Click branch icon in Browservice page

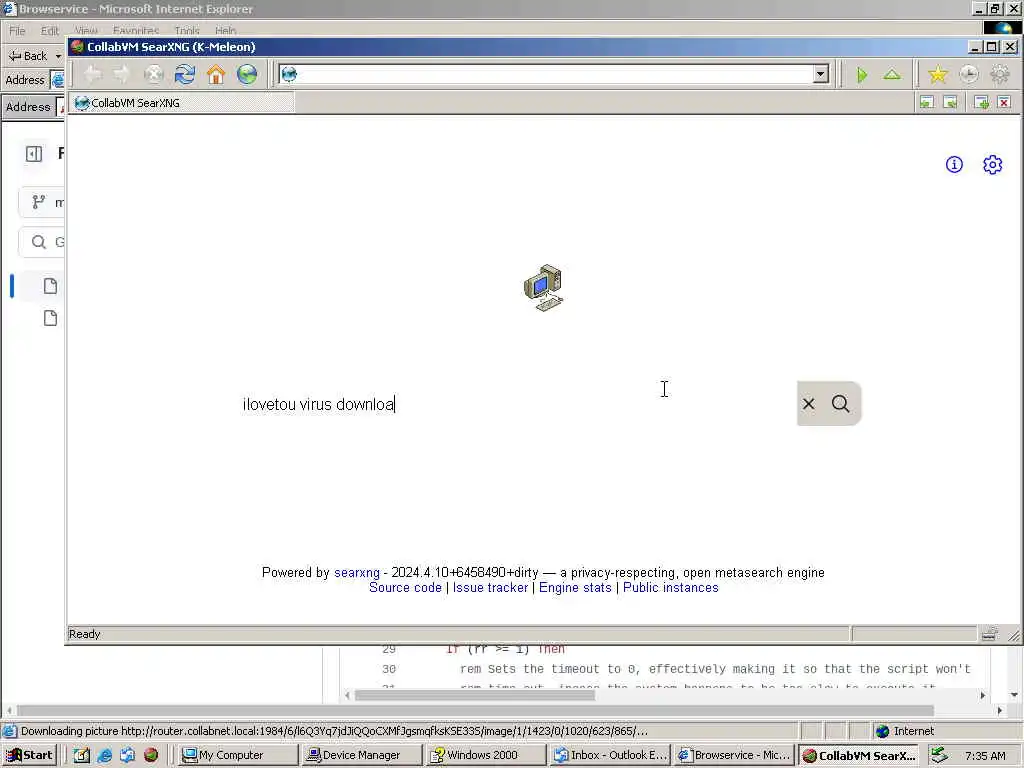[39, 202]
